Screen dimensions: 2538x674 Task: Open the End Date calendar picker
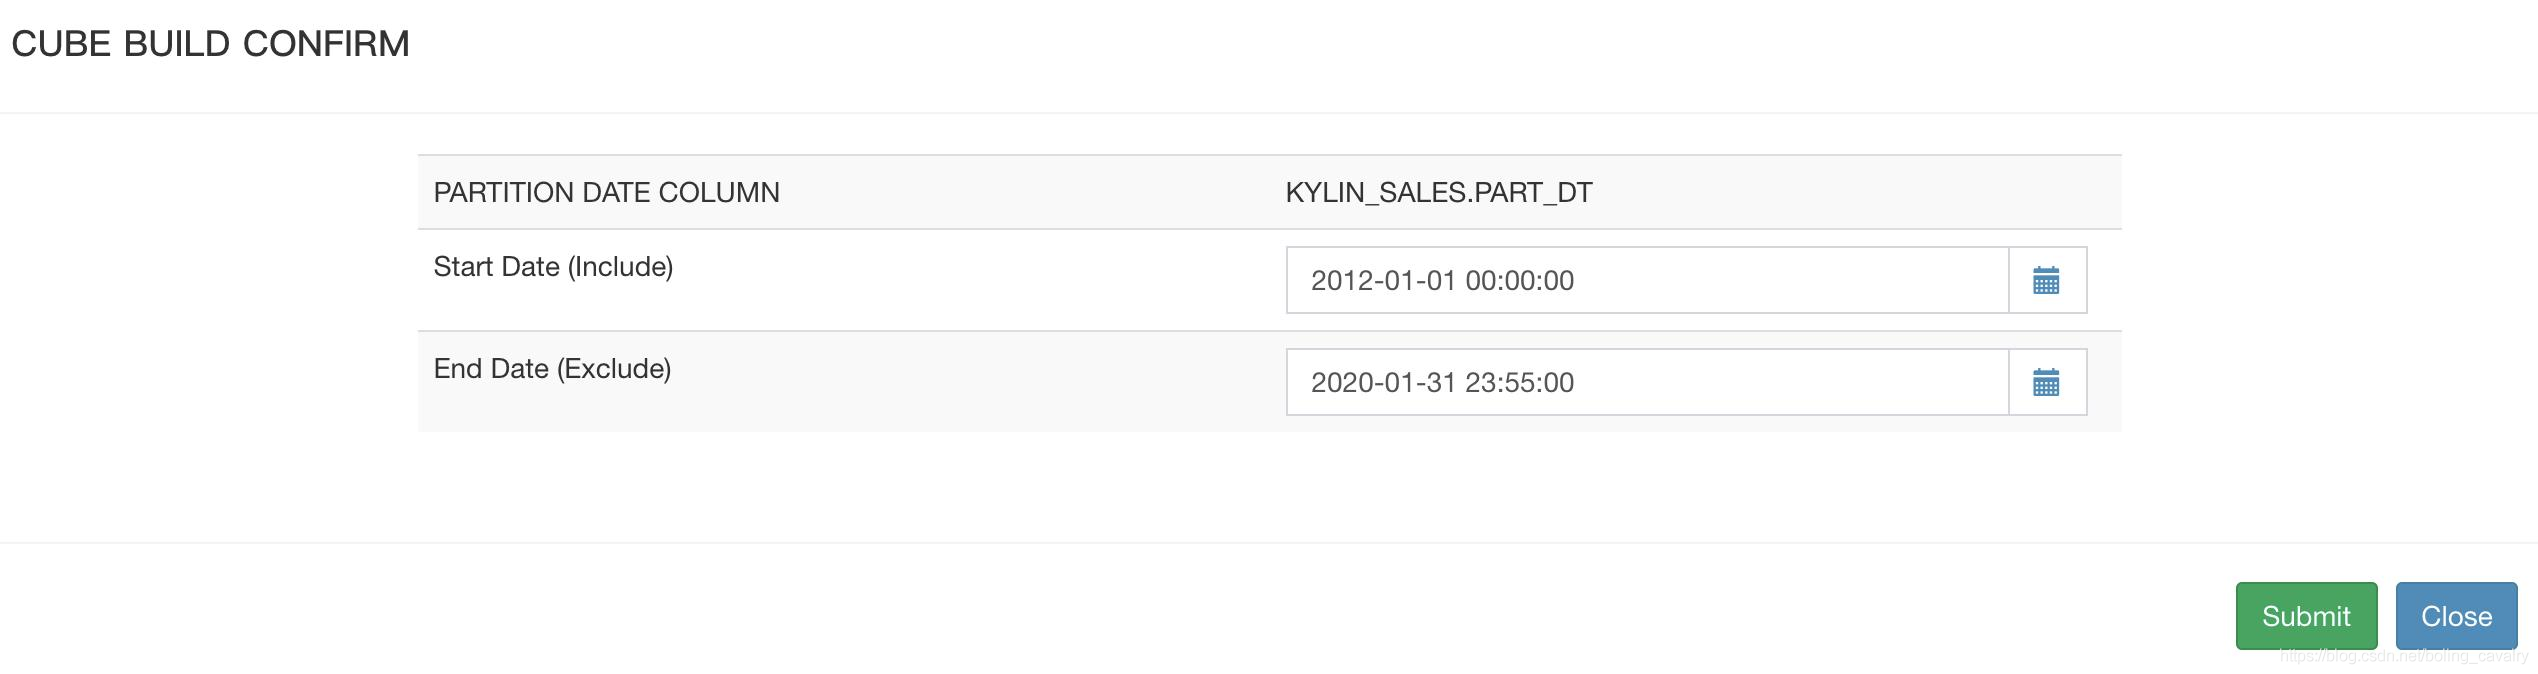(2047, 382)
